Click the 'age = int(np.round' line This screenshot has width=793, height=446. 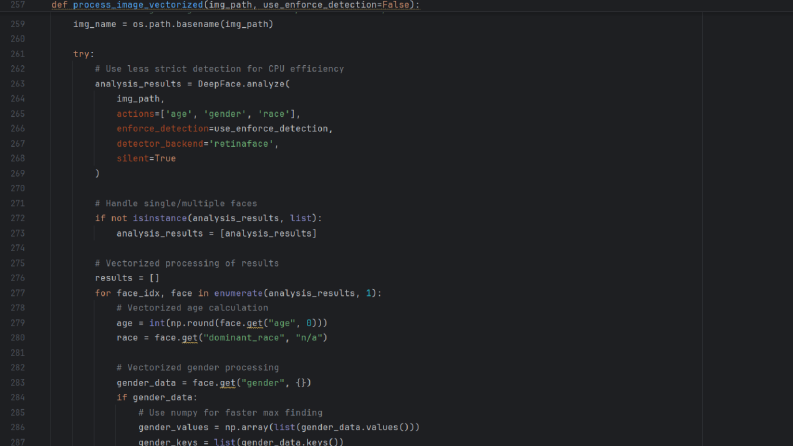[222, 323]
